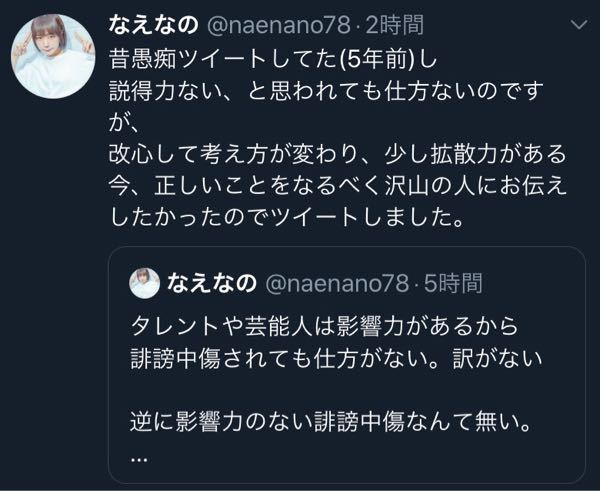This screenshot has width=600, height=491.
Task: Click なえなの name inside the quoted tweet
Action: pyautogui.click(x=214, y=284)
